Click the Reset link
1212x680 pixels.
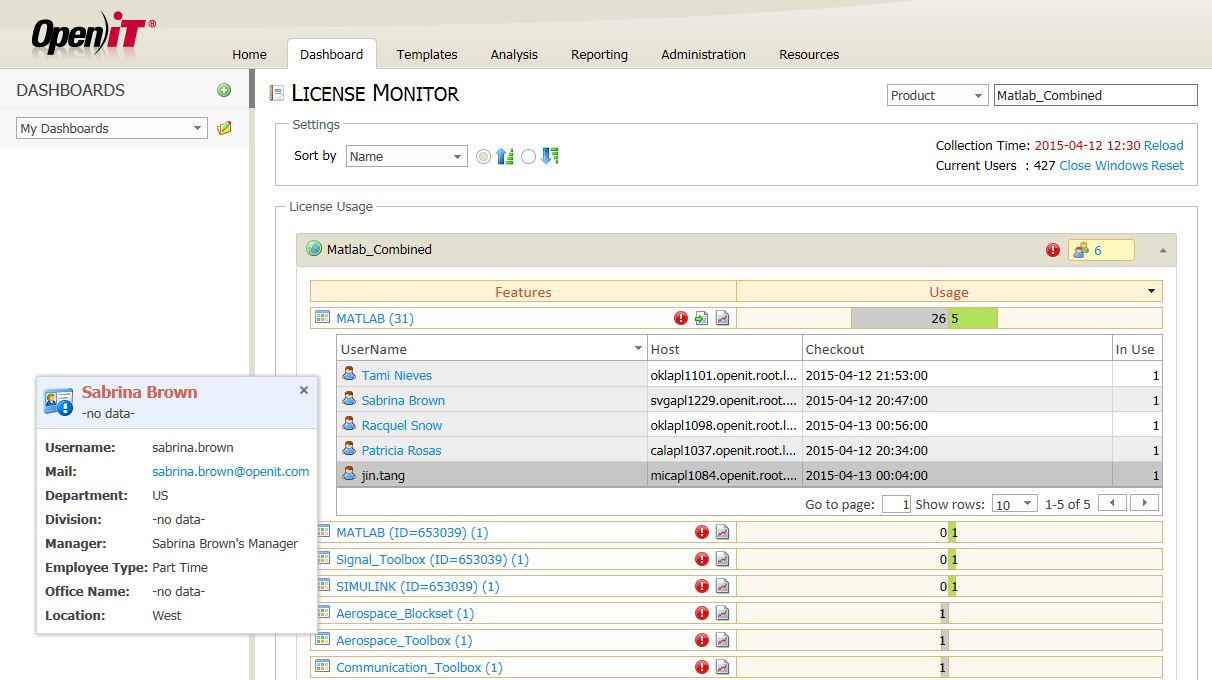click(1167, 165)
